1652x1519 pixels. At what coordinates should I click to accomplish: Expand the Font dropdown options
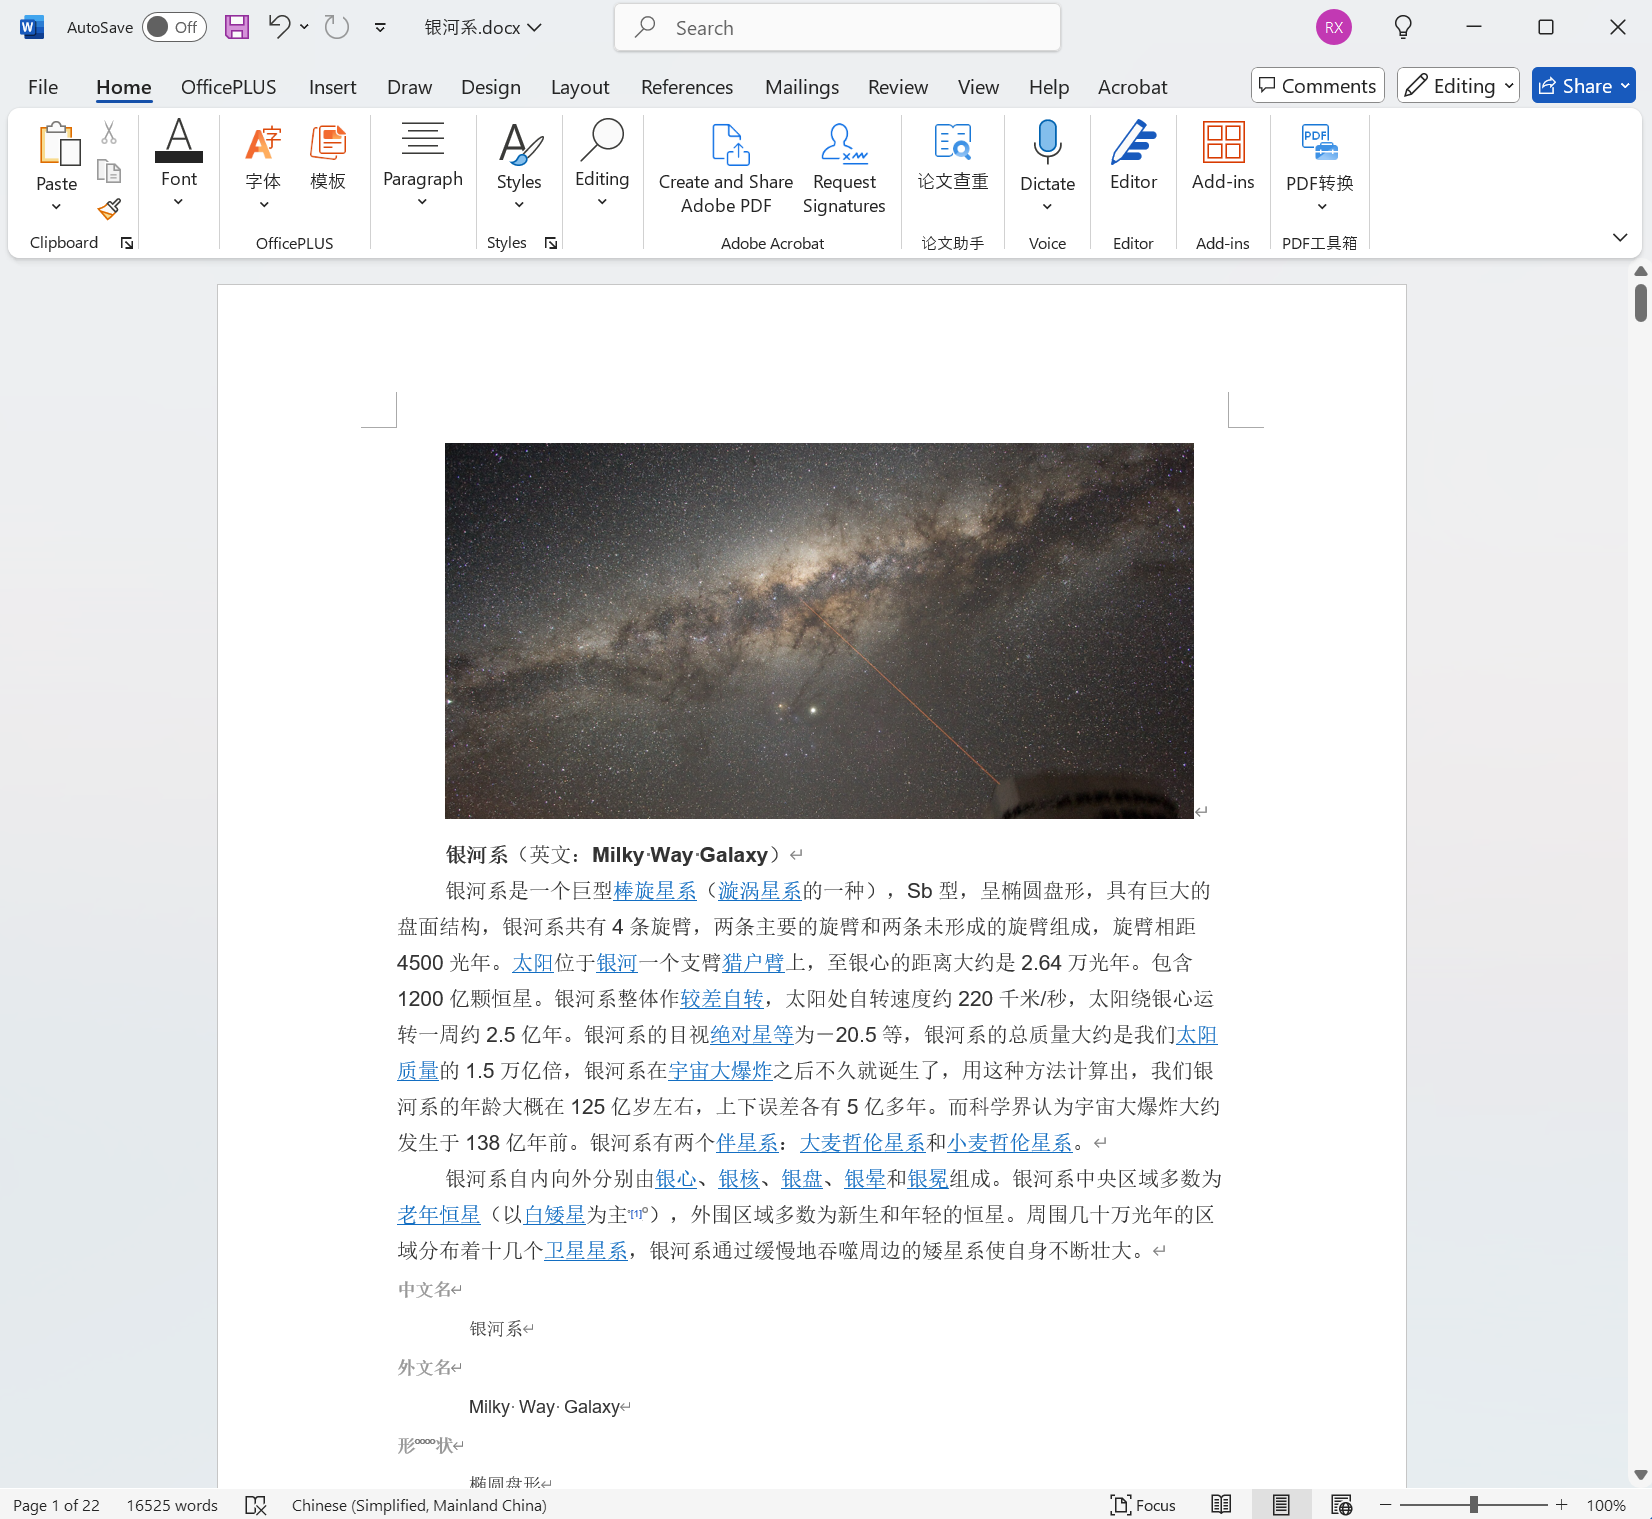click(178, 200)
